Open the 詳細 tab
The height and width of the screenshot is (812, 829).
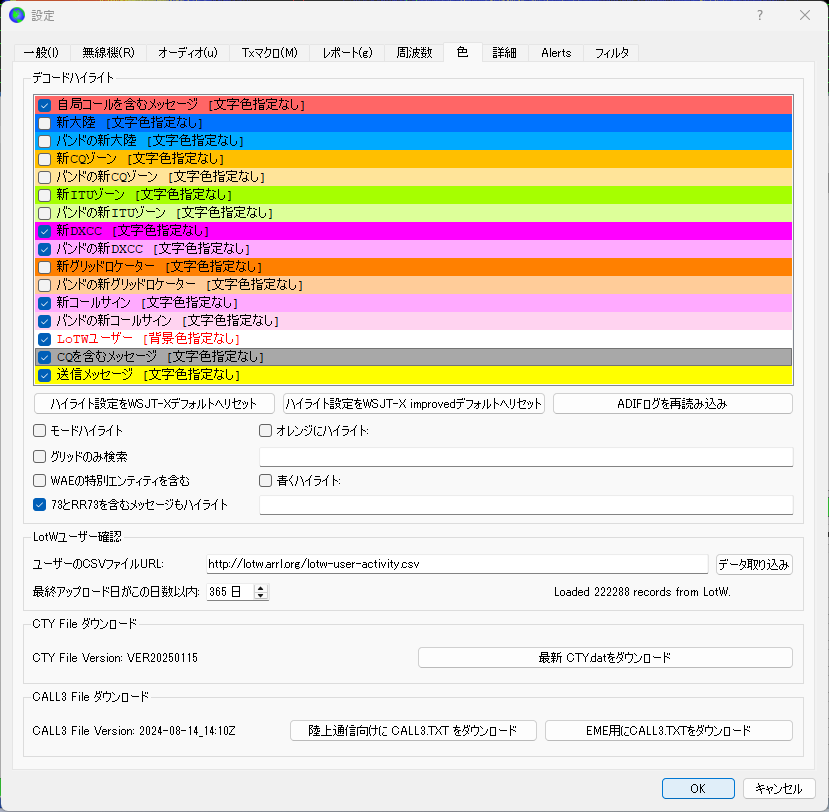pos(504,53)
